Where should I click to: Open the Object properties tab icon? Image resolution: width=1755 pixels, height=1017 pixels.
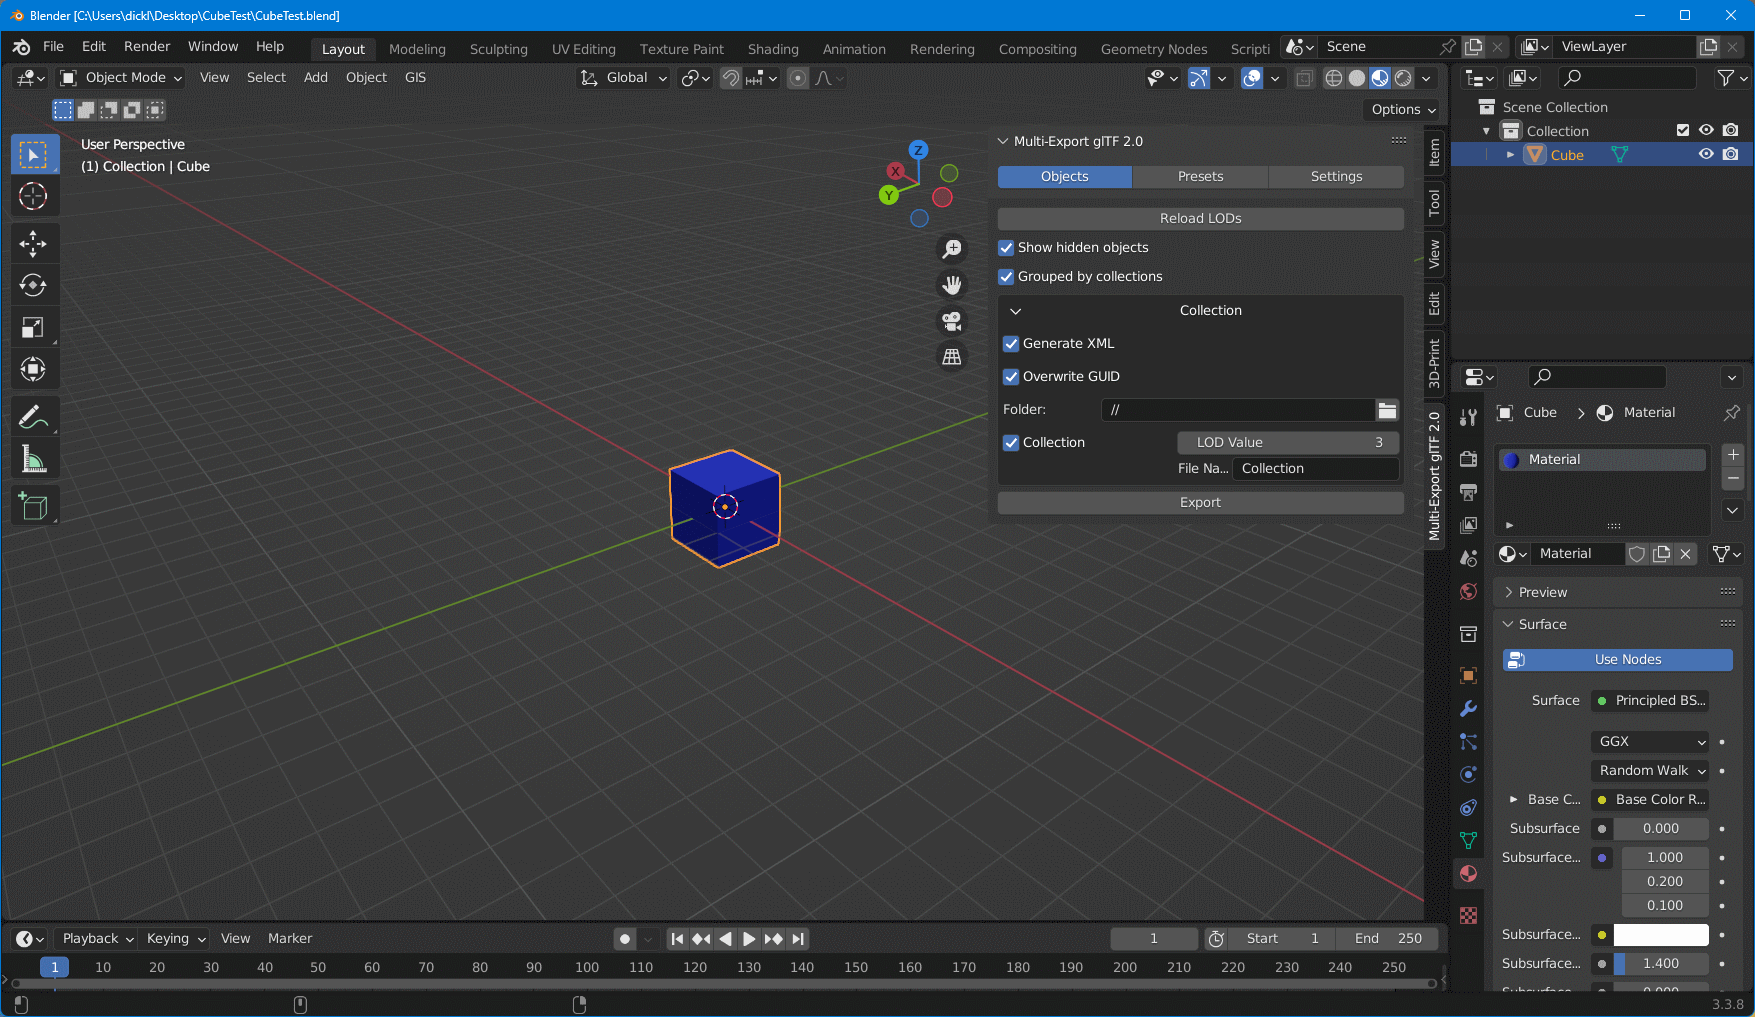tap(1468, 676)
